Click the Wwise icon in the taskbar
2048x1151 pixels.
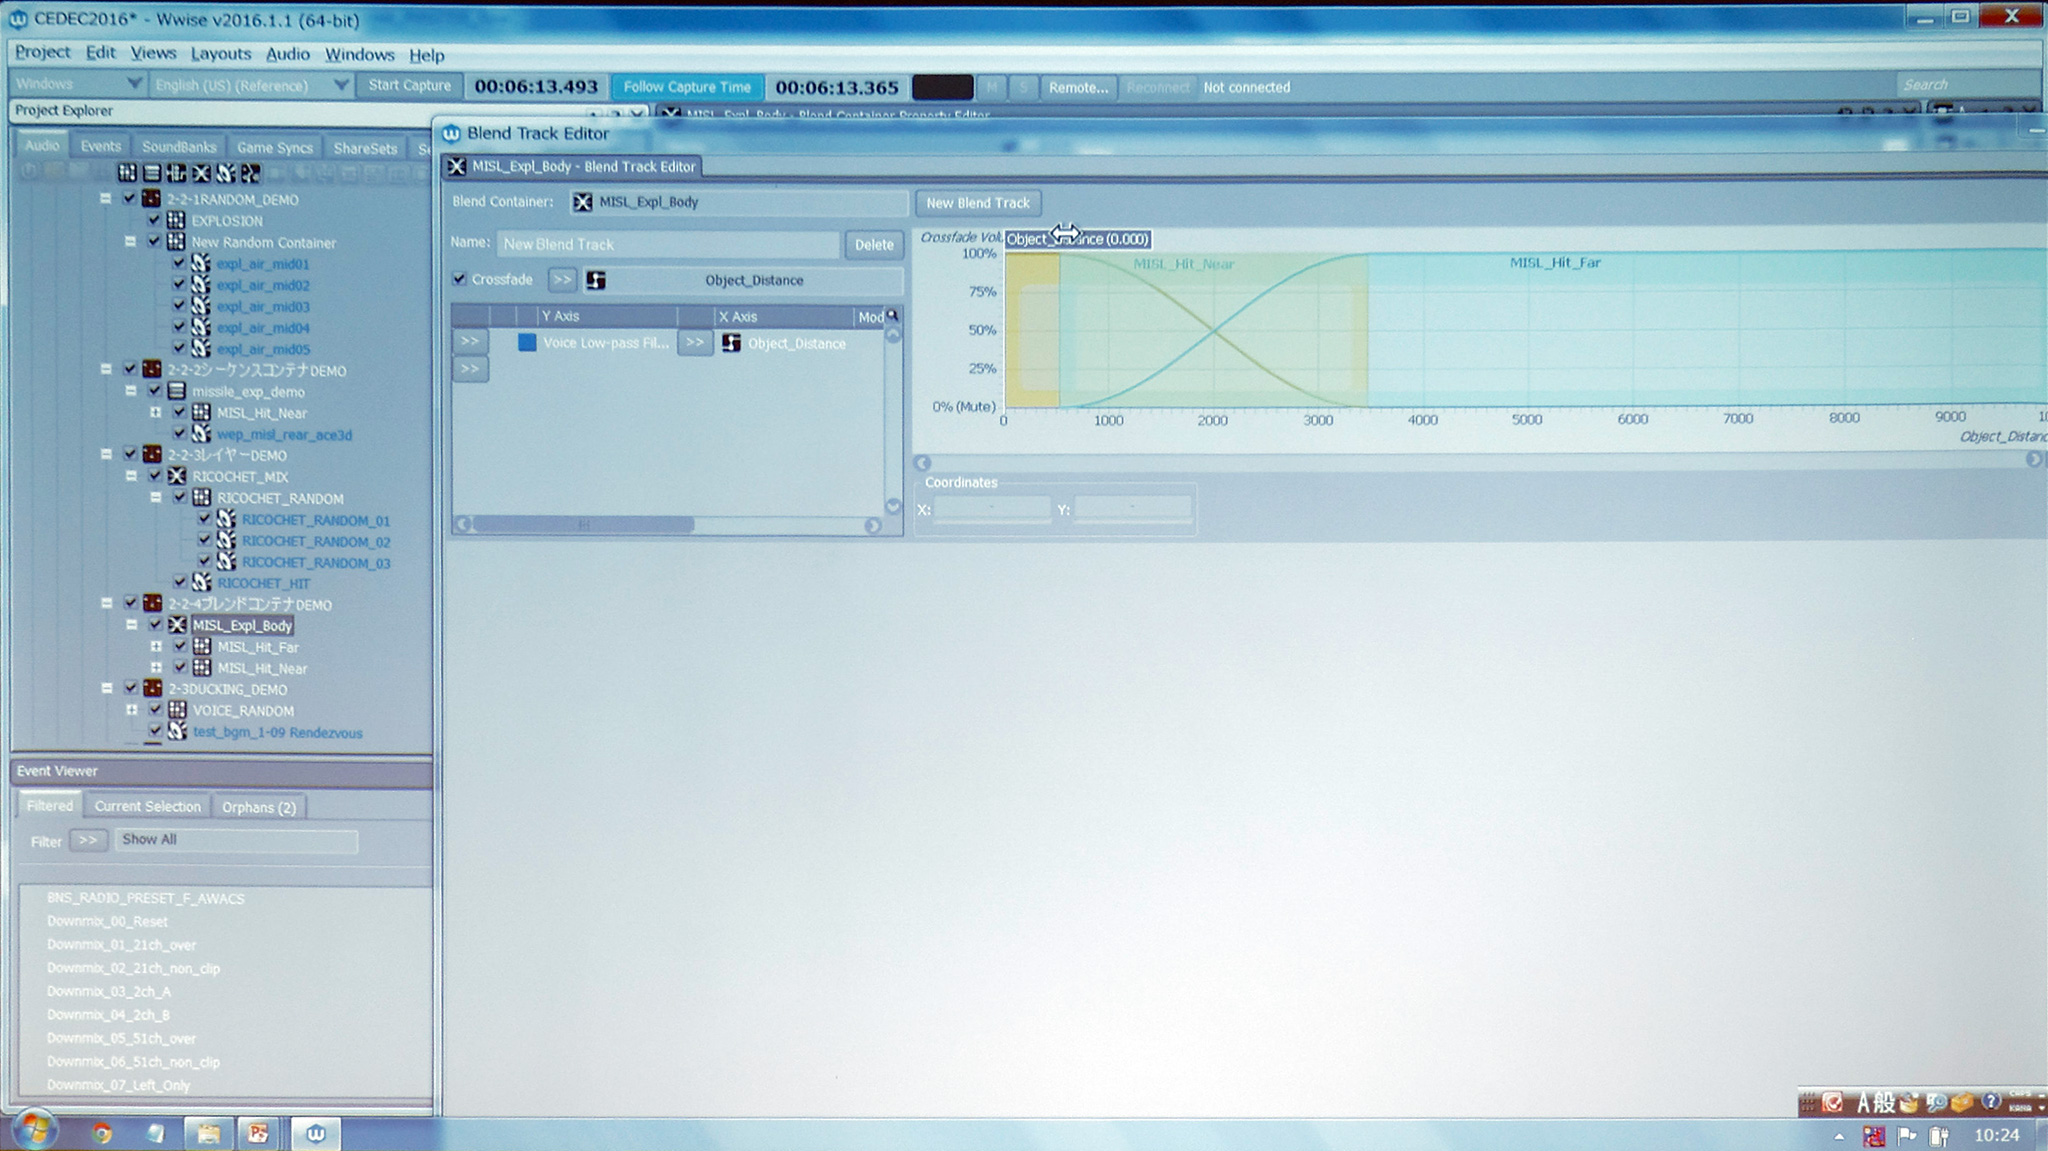coord(316,1133)
